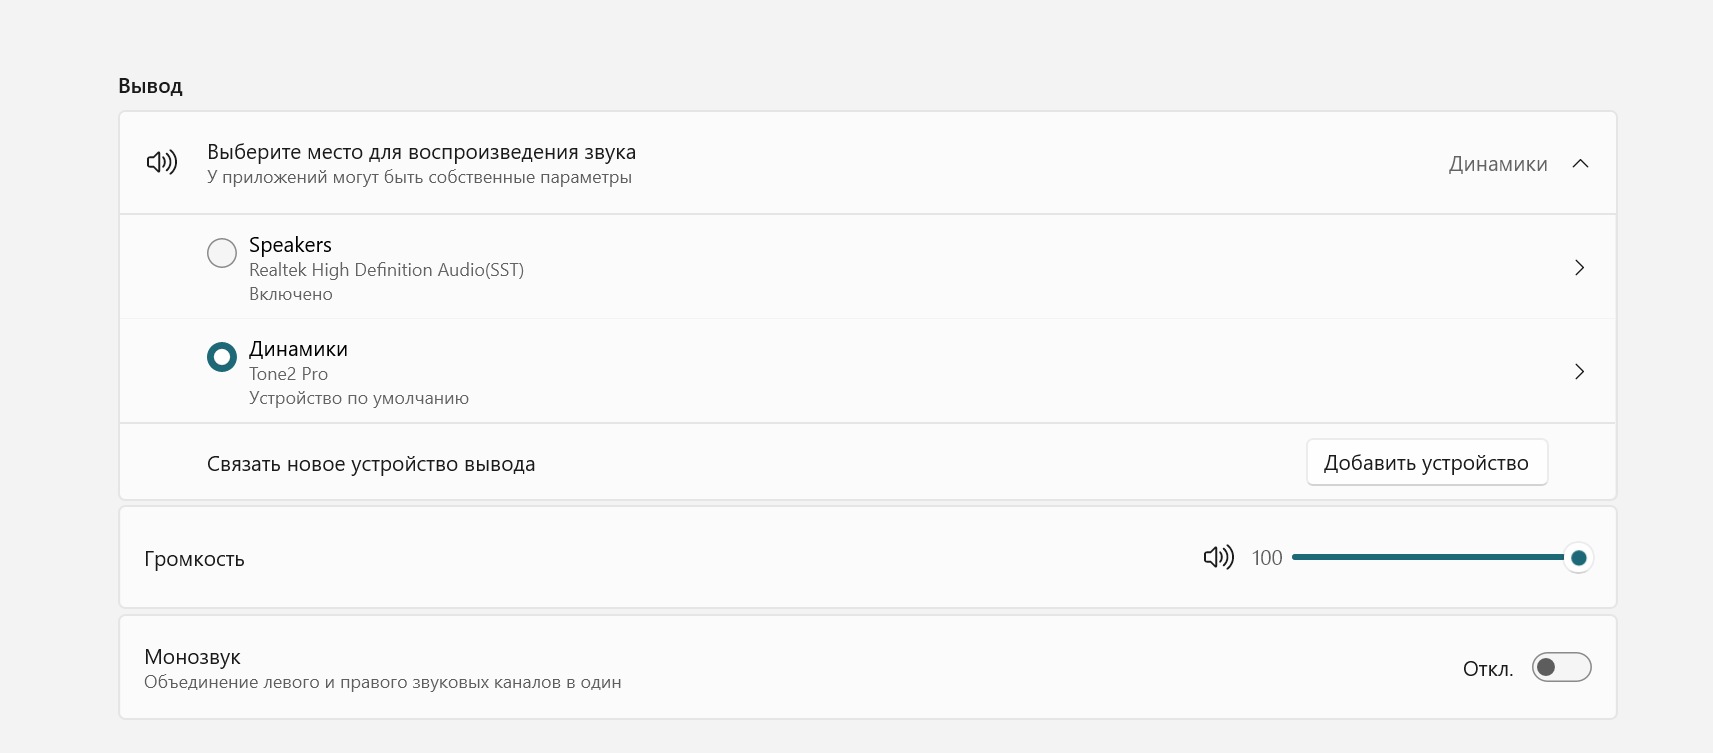
Task: Click the Откл. label next to the mono toggle
Action: tap(1487, 669)
